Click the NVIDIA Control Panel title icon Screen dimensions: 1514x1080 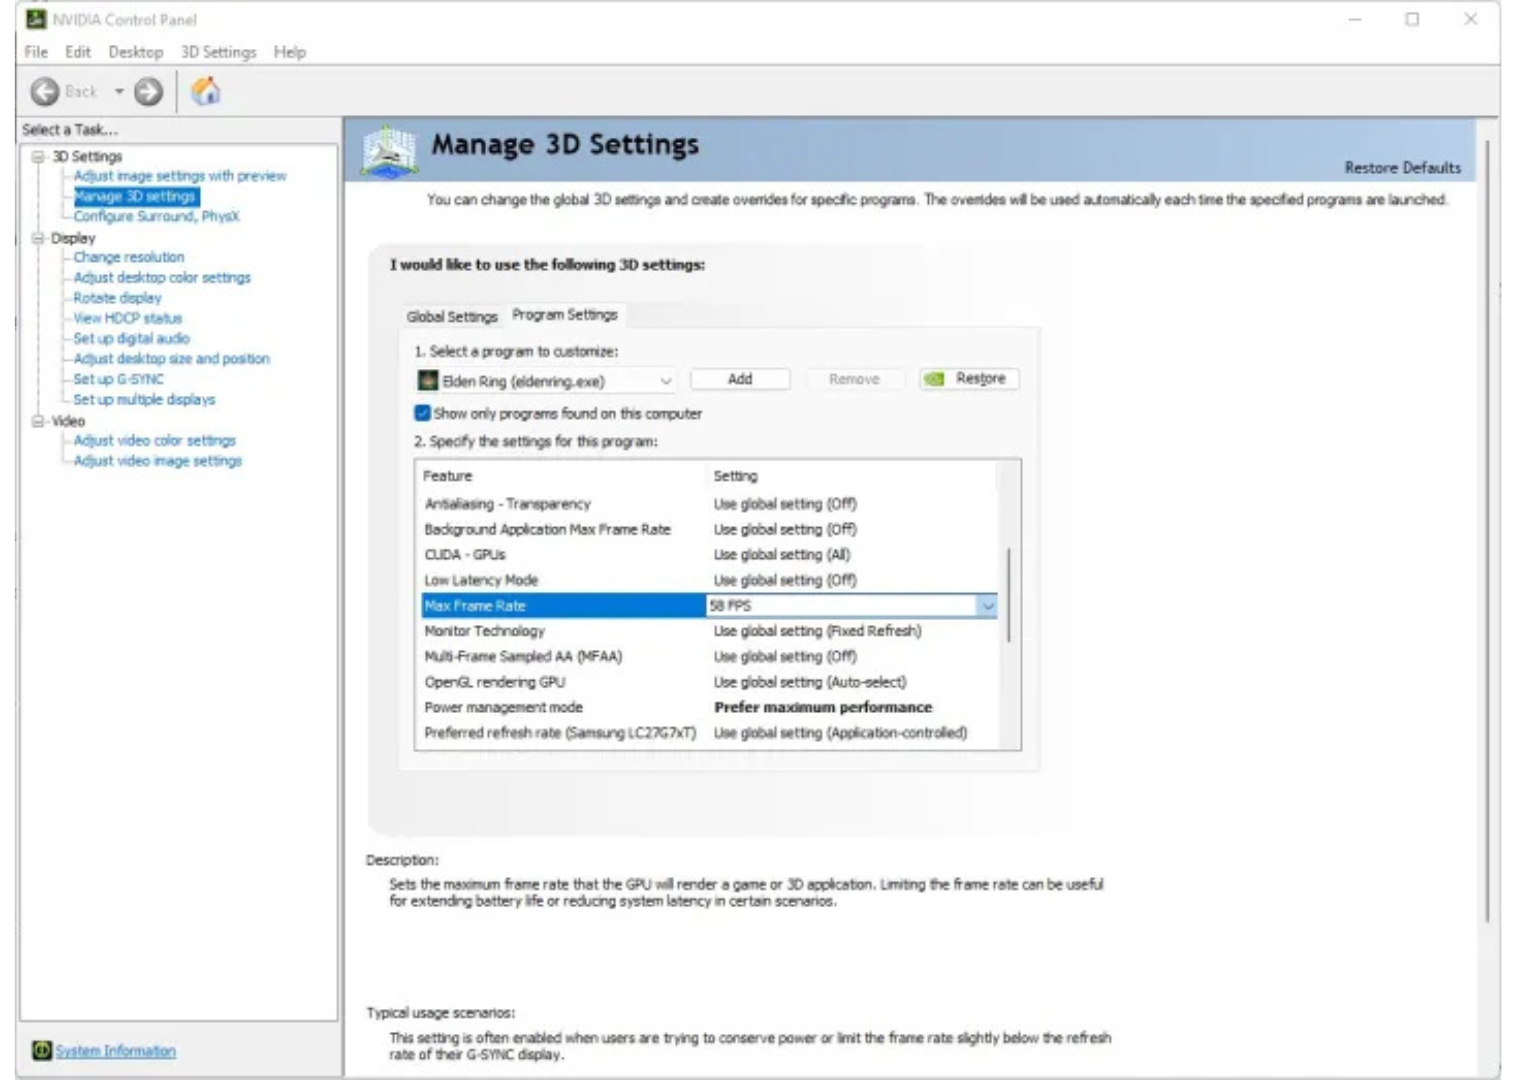click(x=36, y=19)
